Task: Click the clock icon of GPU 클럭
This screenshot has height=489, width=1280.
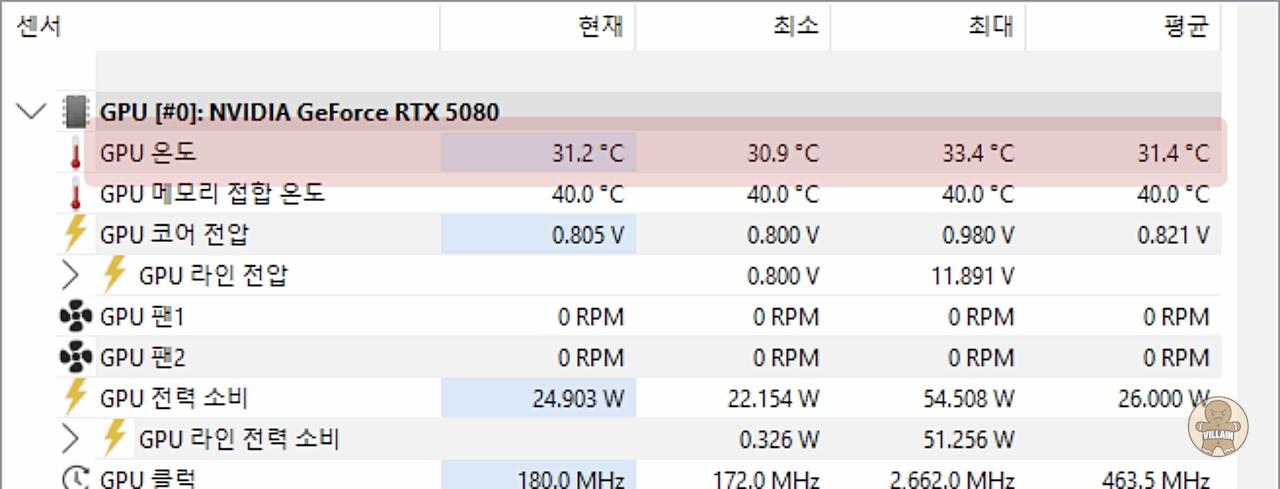Action: (76, 478)
